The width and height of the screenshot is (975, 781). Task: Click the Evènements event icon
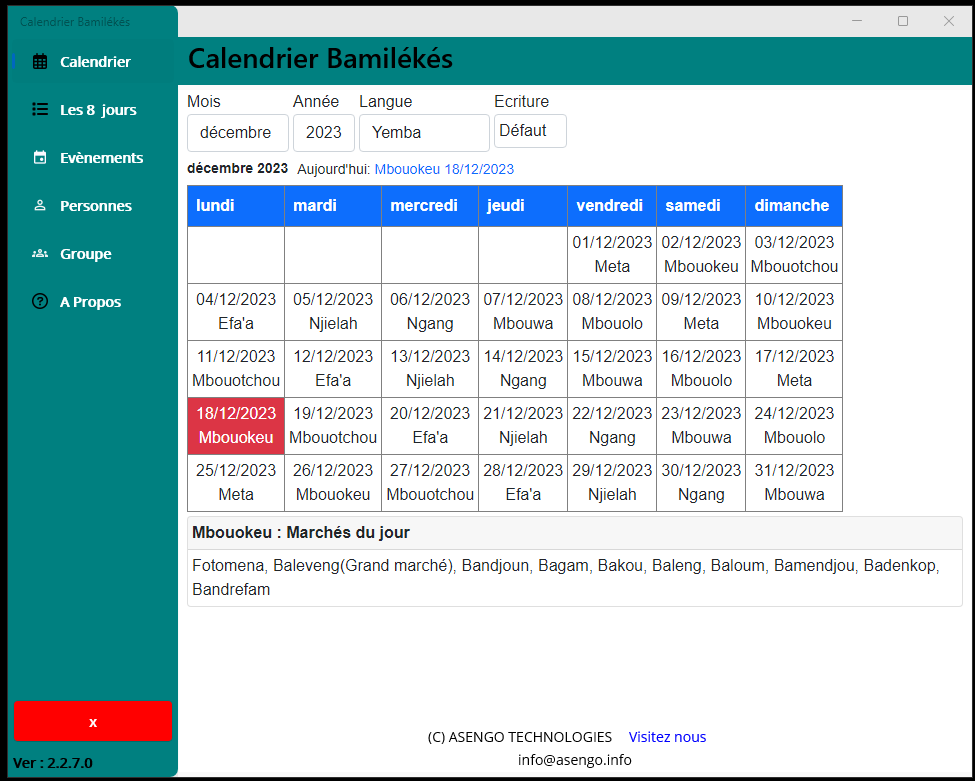point(40,157)
